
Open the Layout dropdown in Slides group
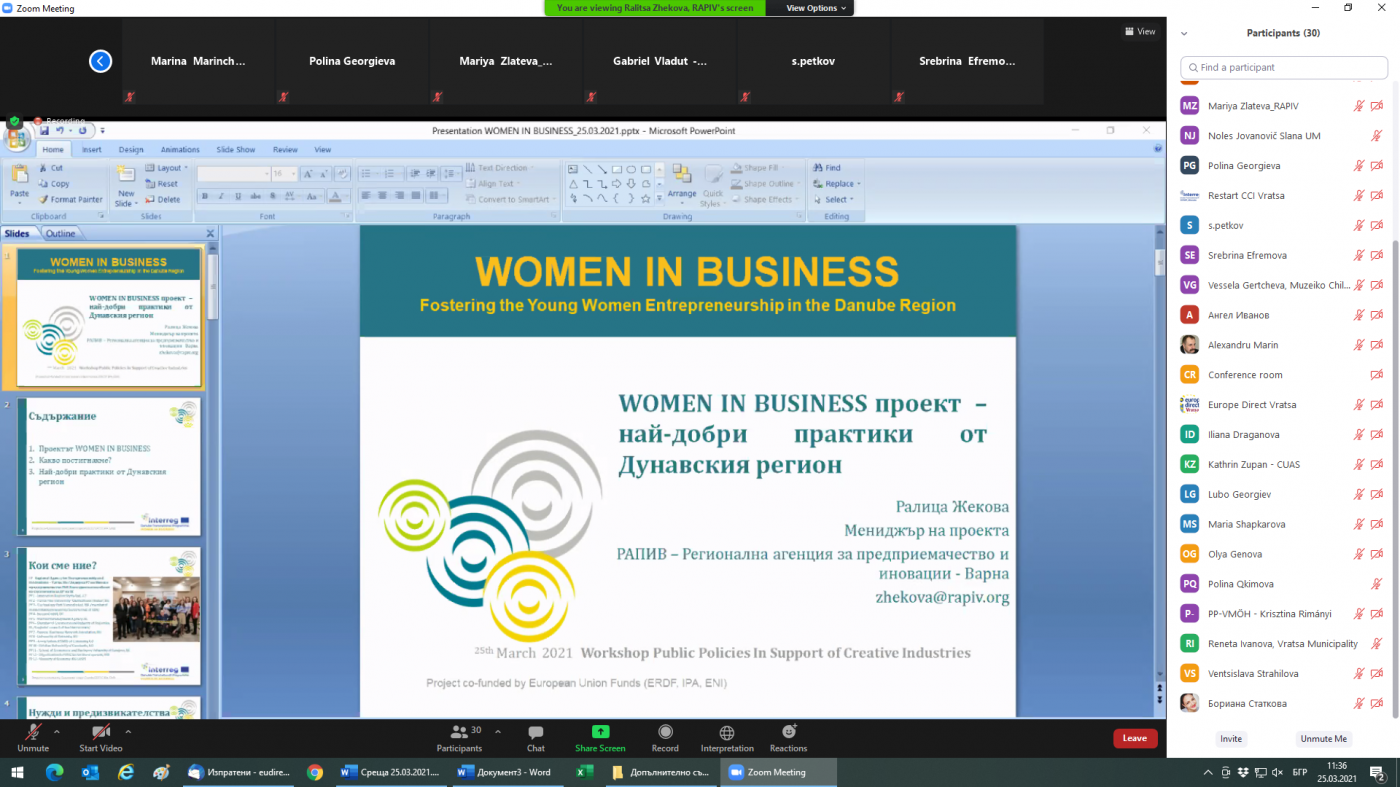coord(165,168)
